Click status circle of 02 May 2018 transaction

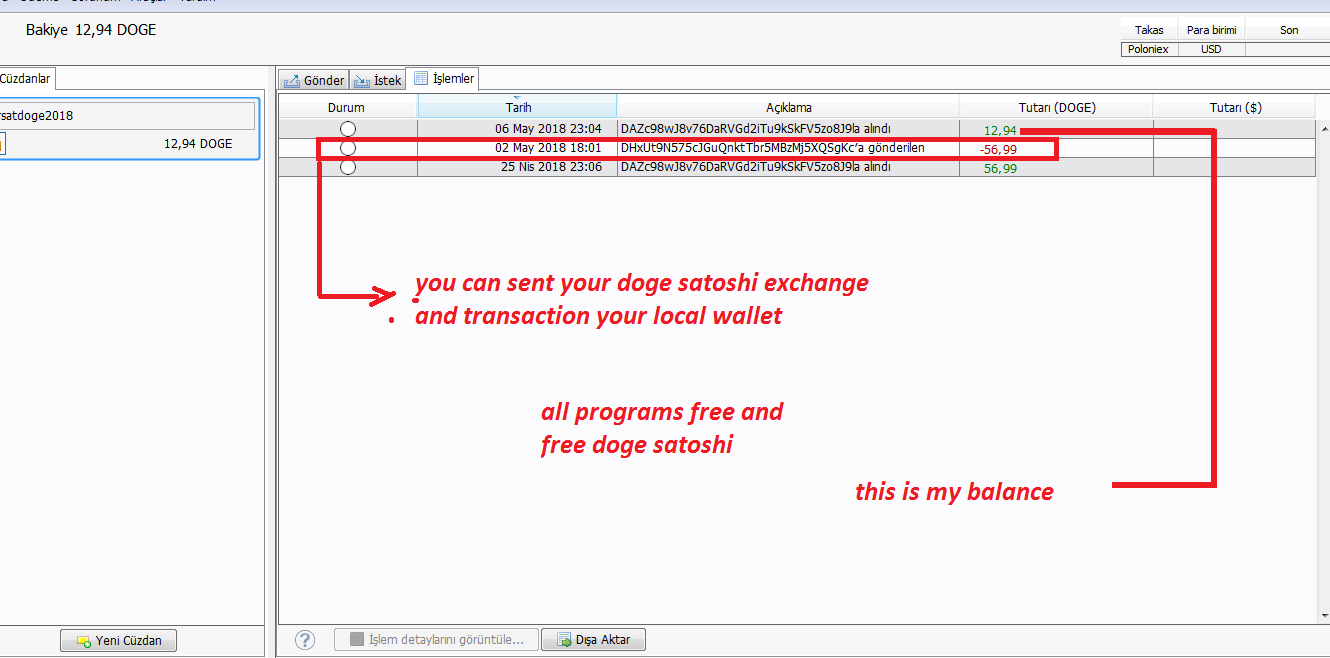[347, 148]
